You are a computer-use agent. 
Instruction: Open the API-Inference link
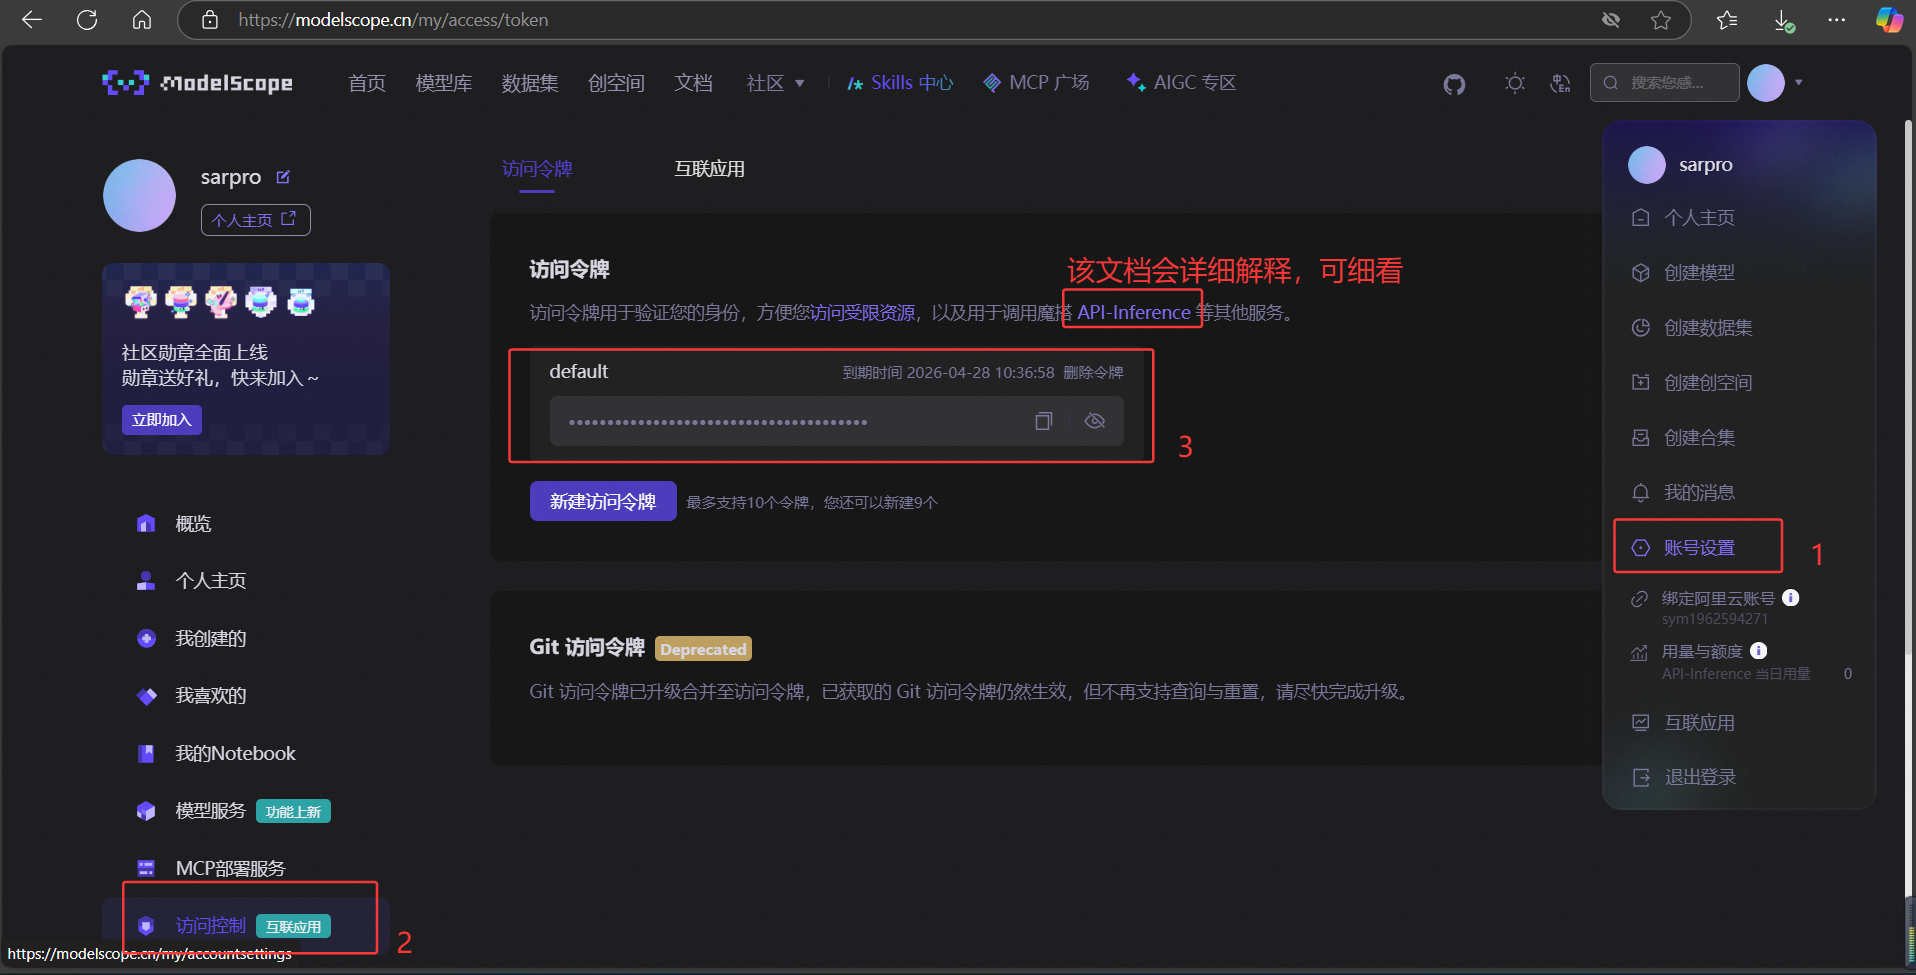(1134, 313)
